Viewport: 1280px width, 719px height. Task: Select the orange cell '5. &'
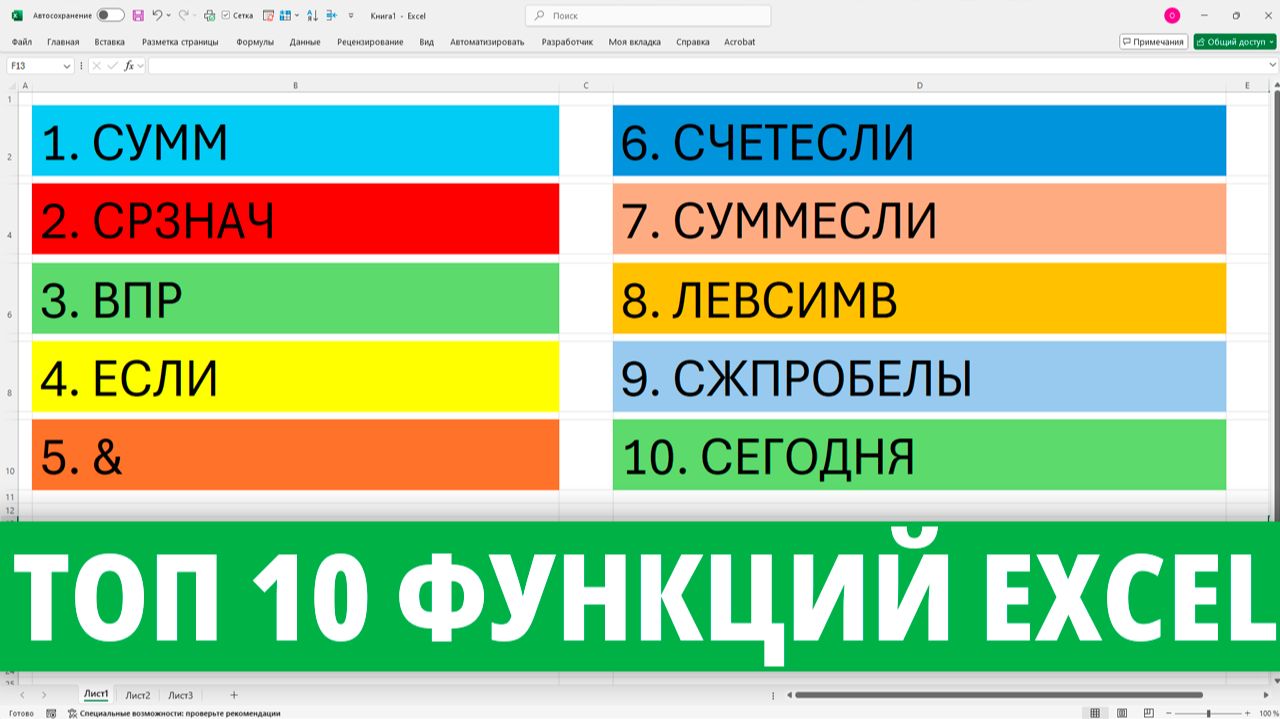(295, 454)
